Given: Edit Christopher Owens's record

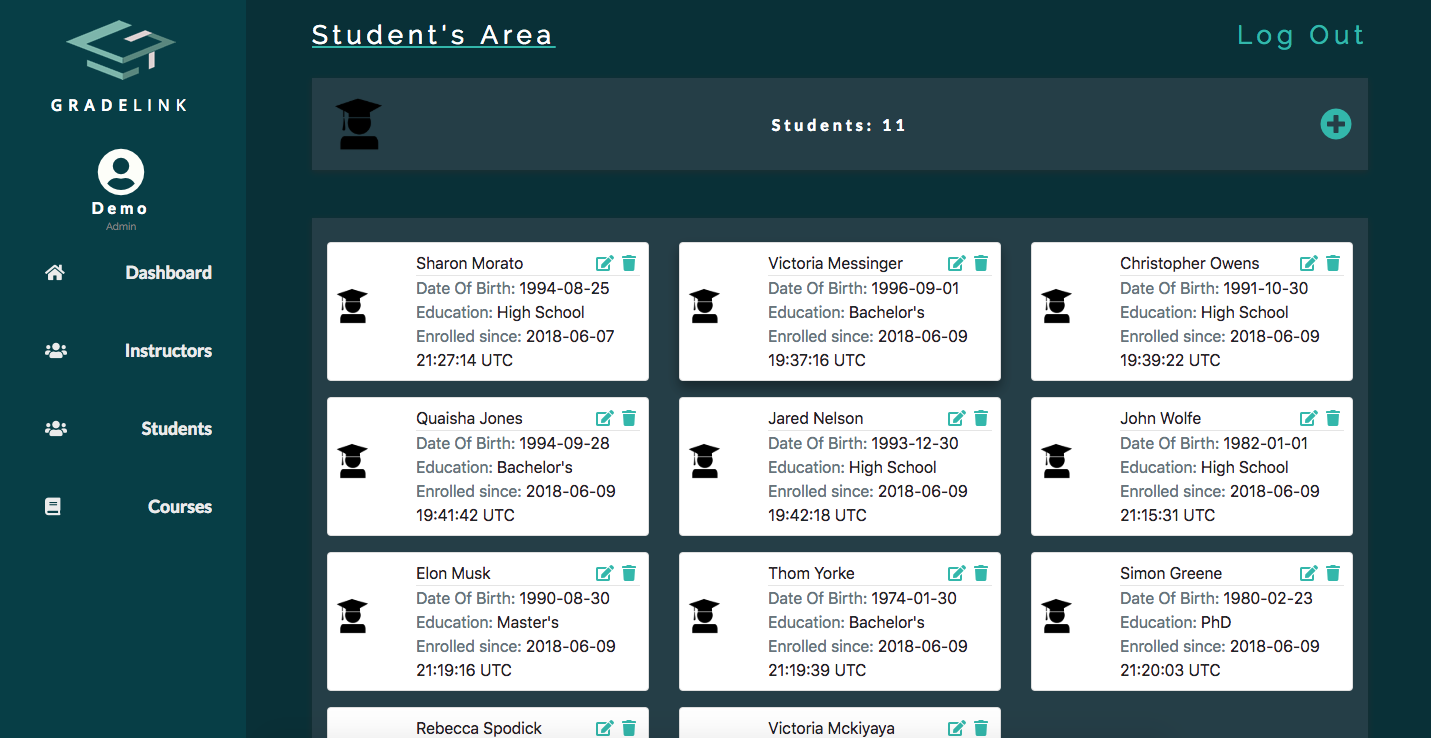Looking at the screenshot, I should point(1309,263).
